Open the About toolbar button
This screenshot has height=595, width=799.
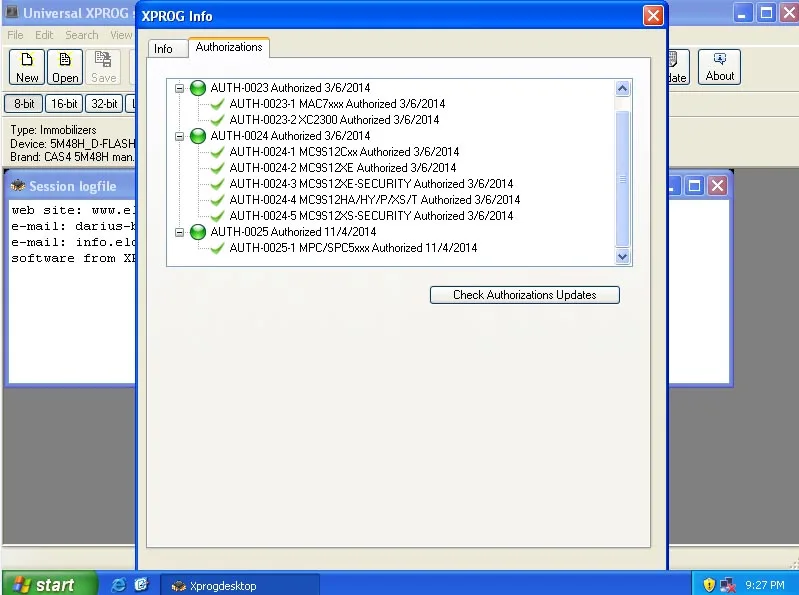click(x=719, y=67)
